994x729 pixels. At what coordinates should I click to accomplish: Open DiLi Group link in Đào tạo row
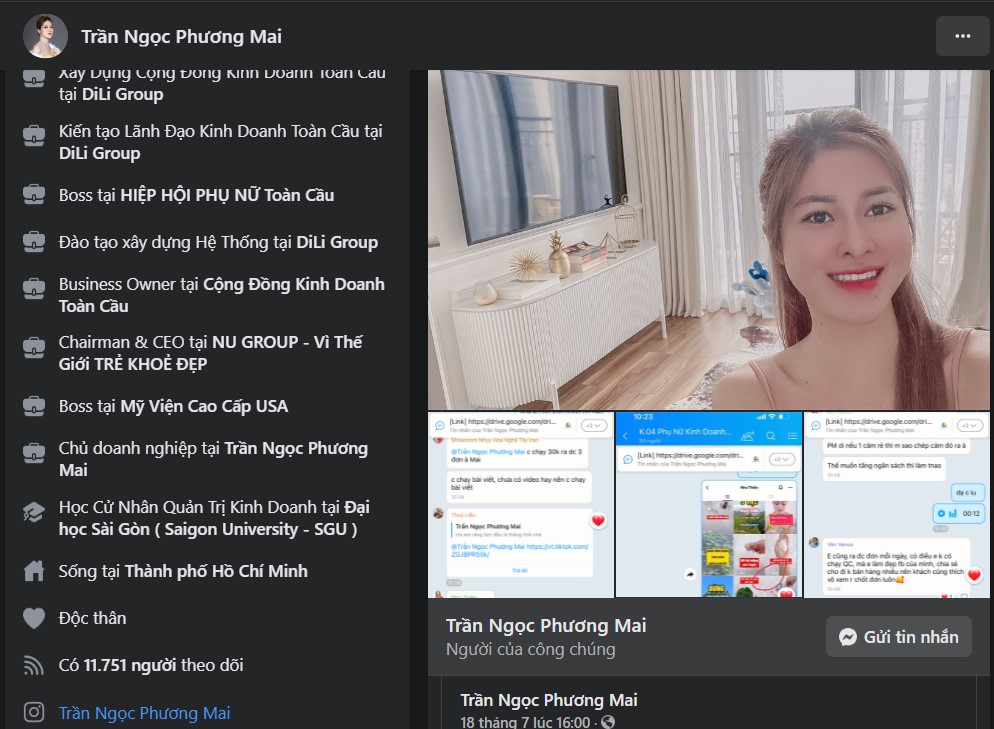tap(337, 242)
